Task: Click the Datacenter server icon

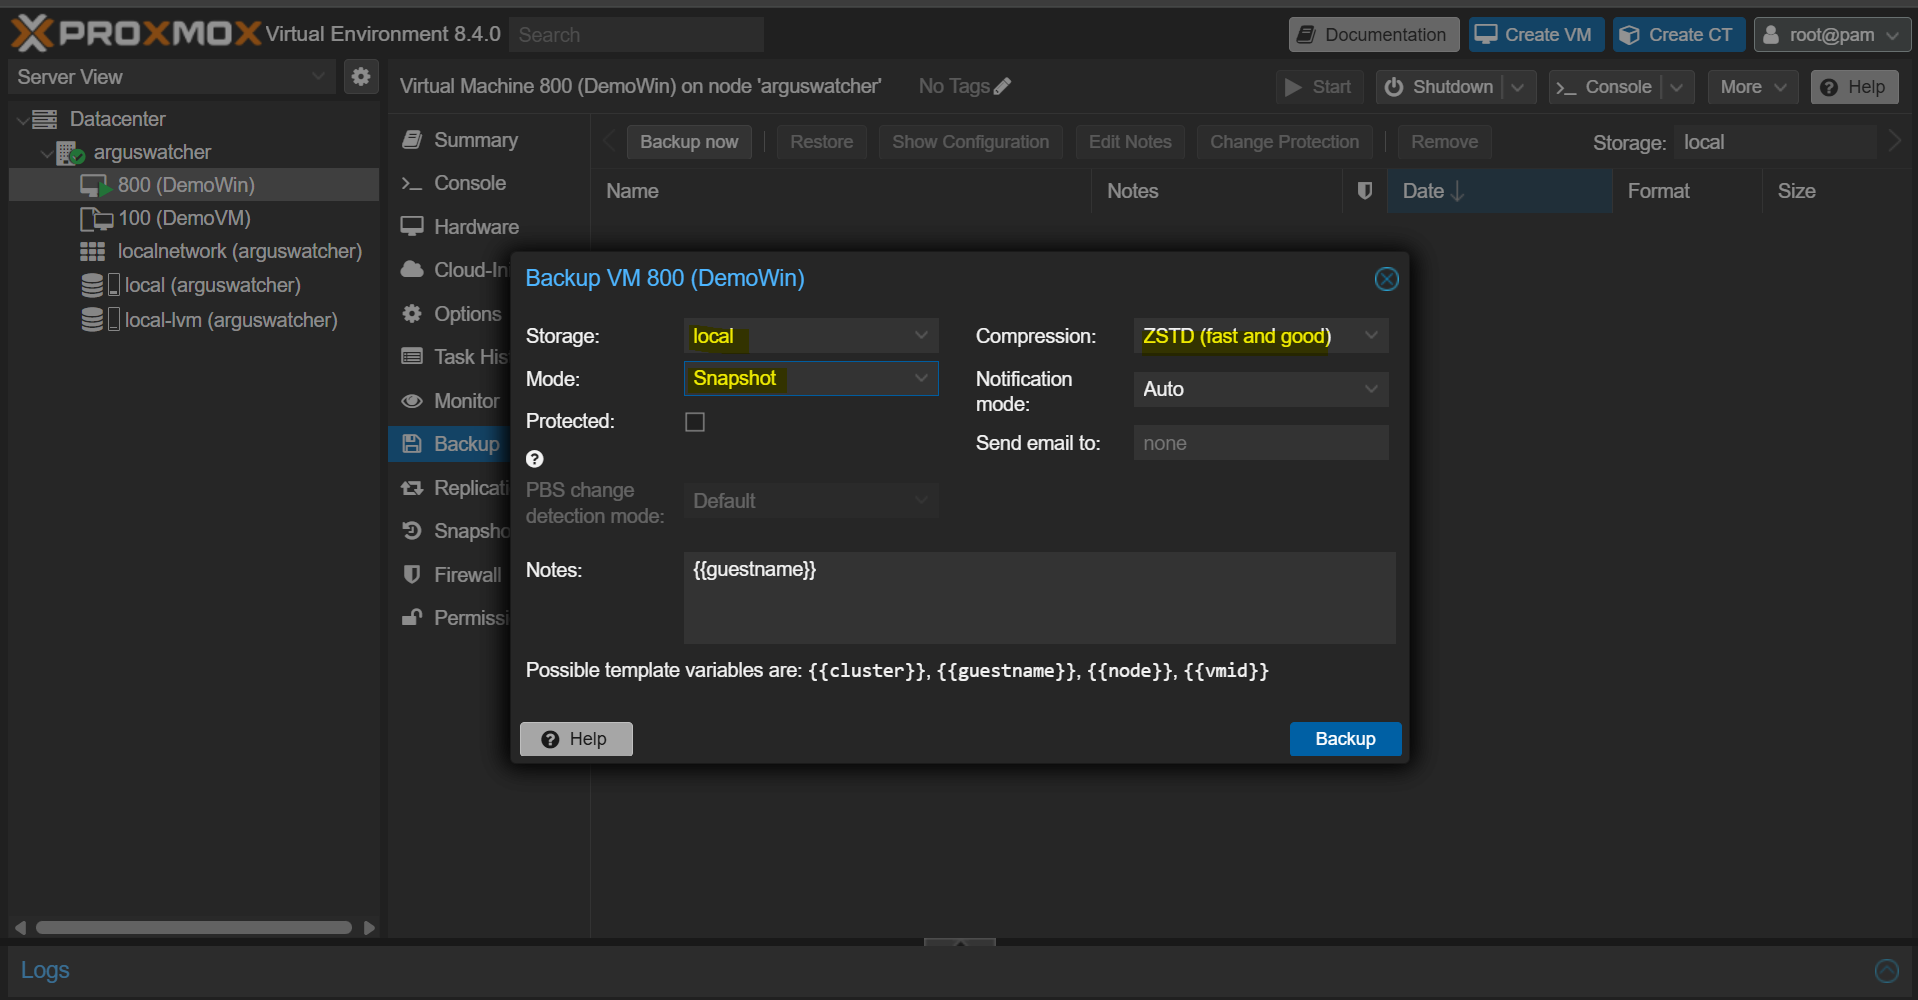Action: tap(45, 119)
